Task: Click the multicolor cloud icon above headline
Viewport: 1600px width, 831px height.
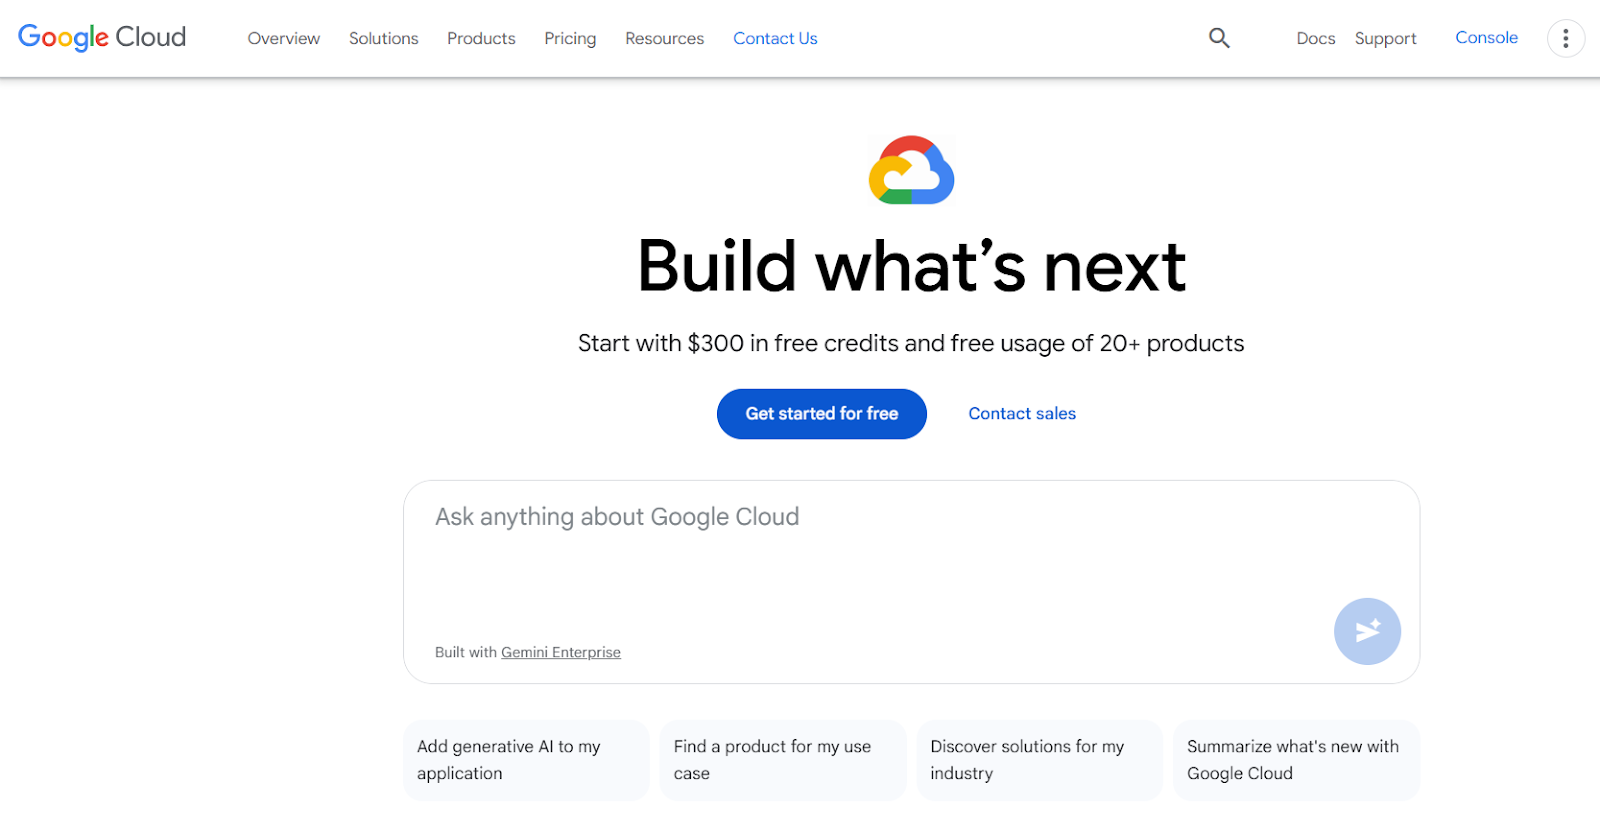Action: (911, 170)
